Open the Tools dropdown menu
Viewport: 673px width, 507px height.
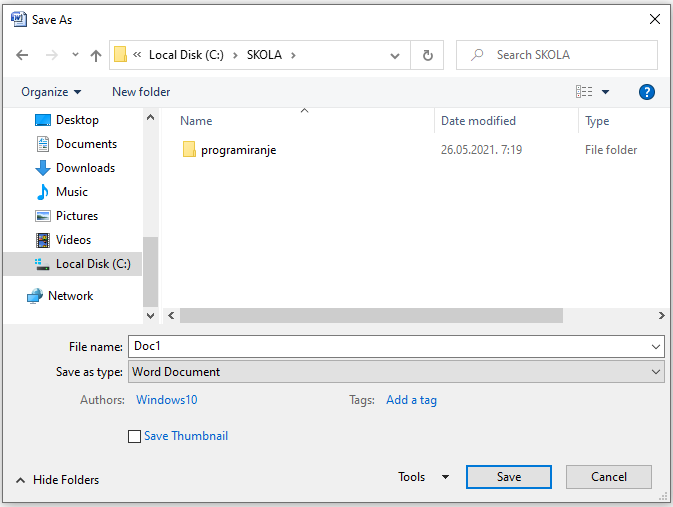tap(424, 477)
